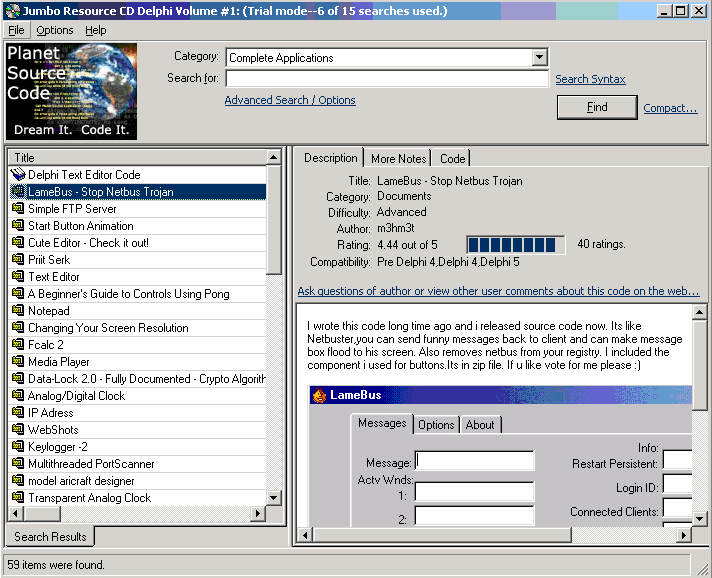Click the results list horizontal scrollbar thumb

(x=42, y=514)
